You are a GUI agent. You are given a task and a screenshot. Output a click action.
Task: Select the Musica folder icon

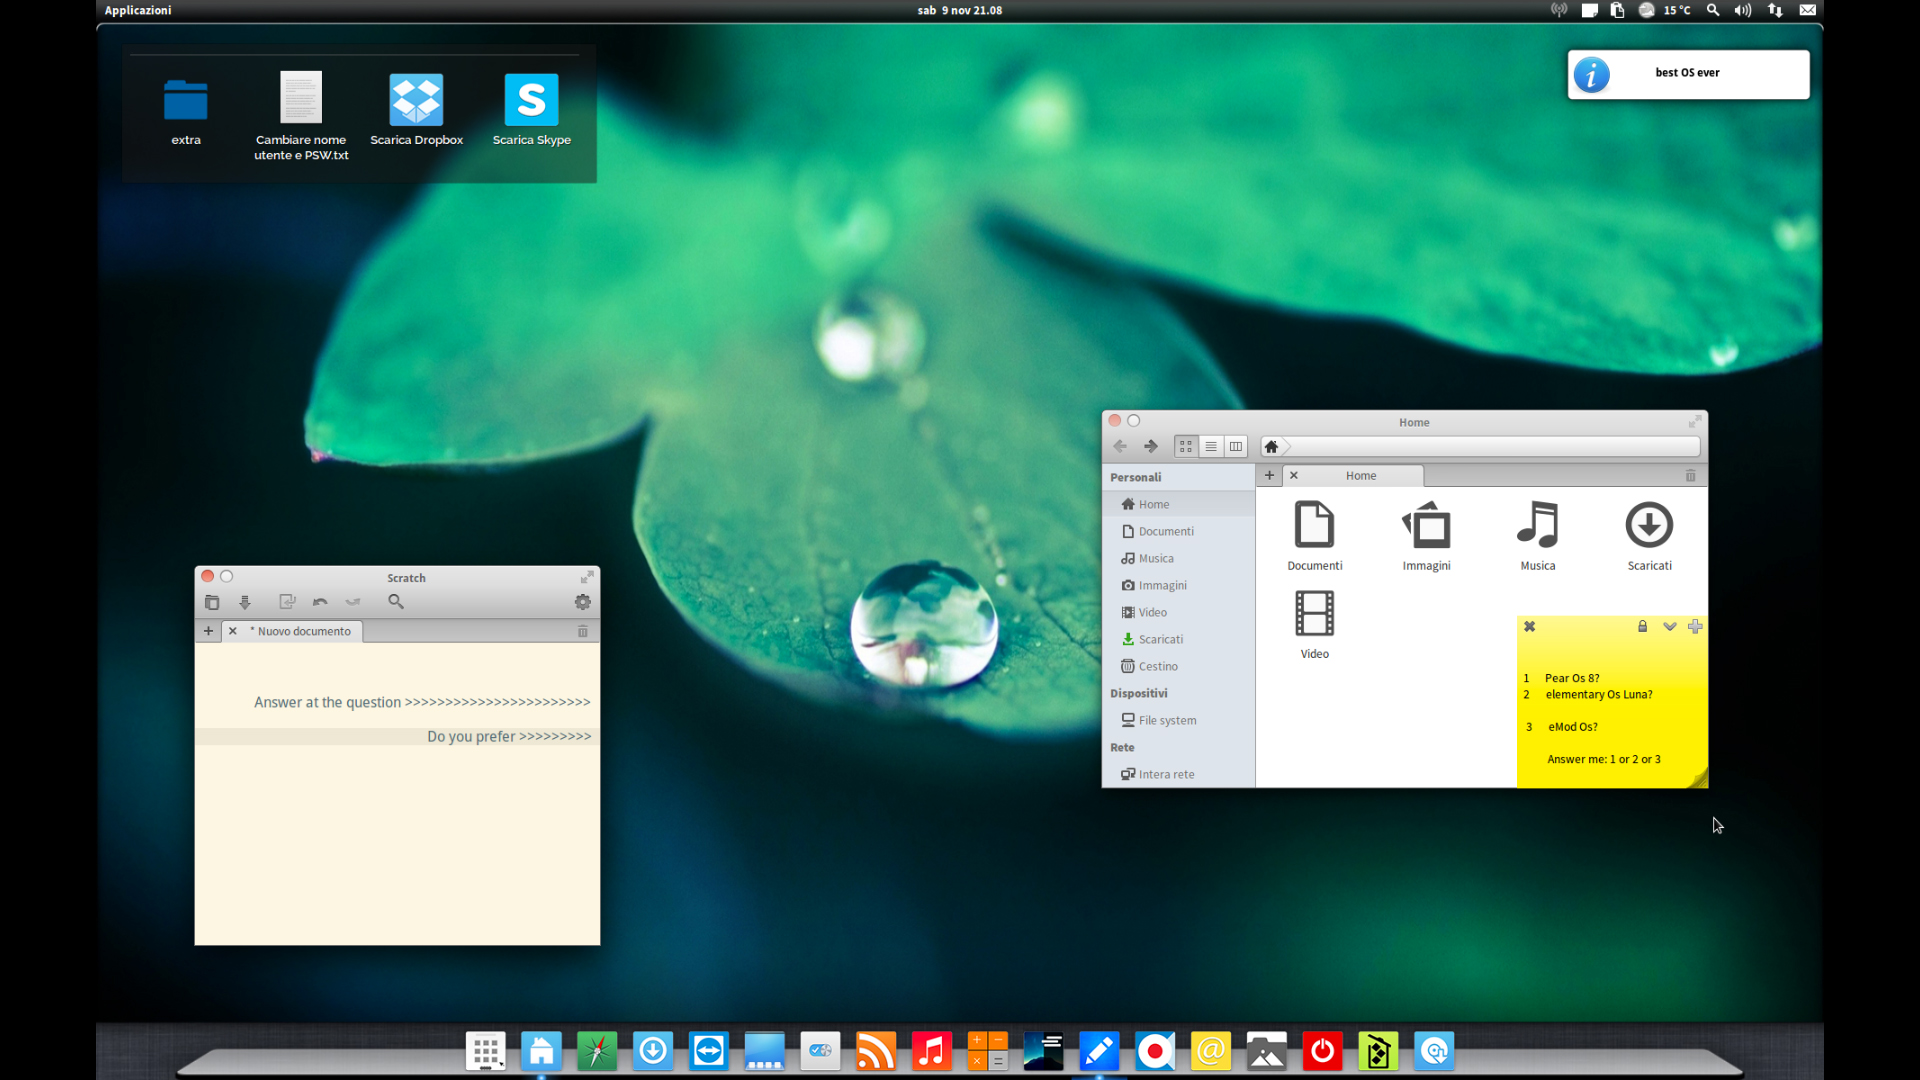tap(1538, 536)
